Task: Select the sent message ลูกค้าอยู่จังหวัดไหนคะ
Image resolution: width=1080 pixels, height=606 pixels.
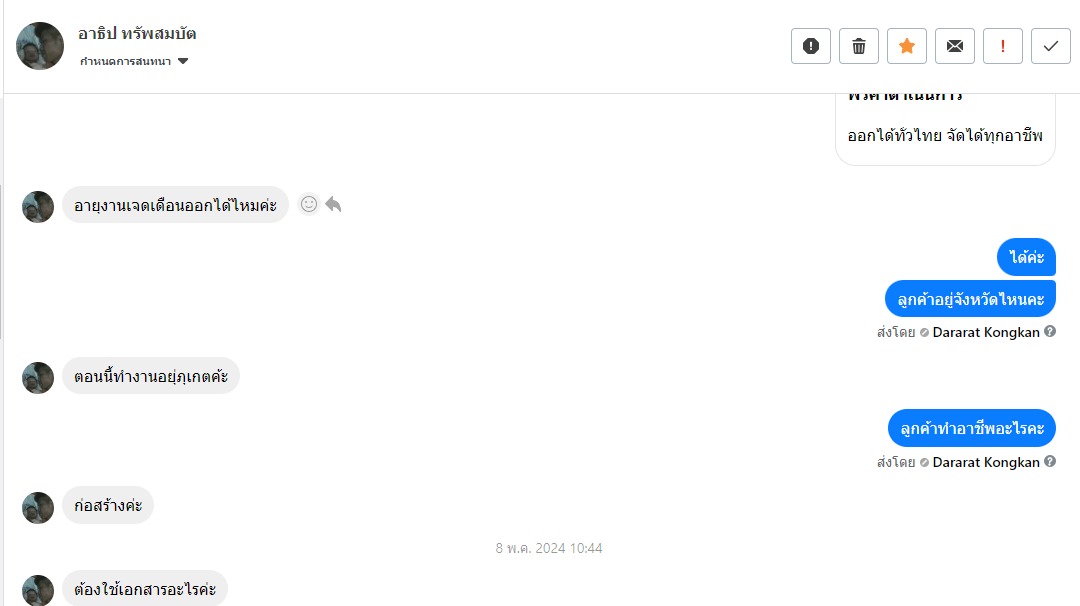Action: (970, 299)
